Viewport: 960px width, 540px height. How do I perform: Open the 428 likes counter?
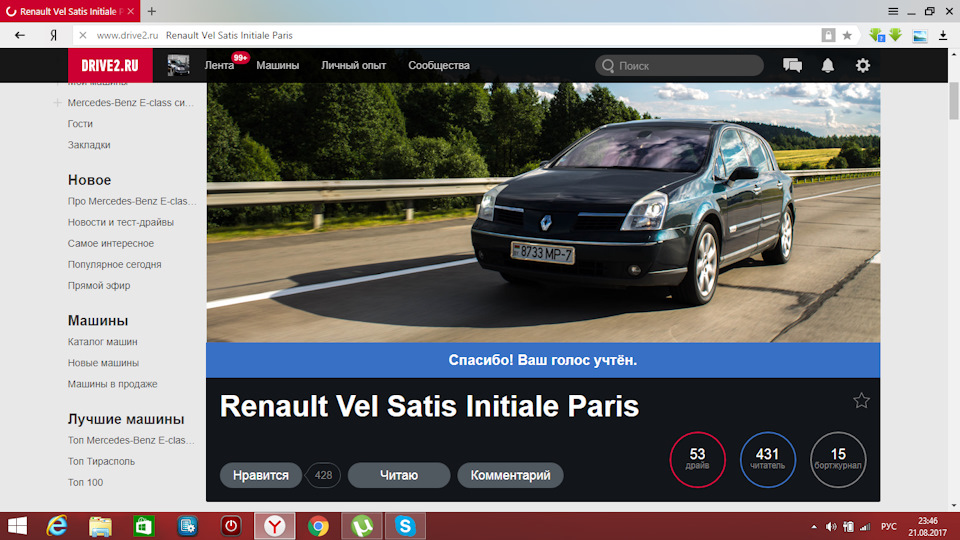(x=323, y=475)
